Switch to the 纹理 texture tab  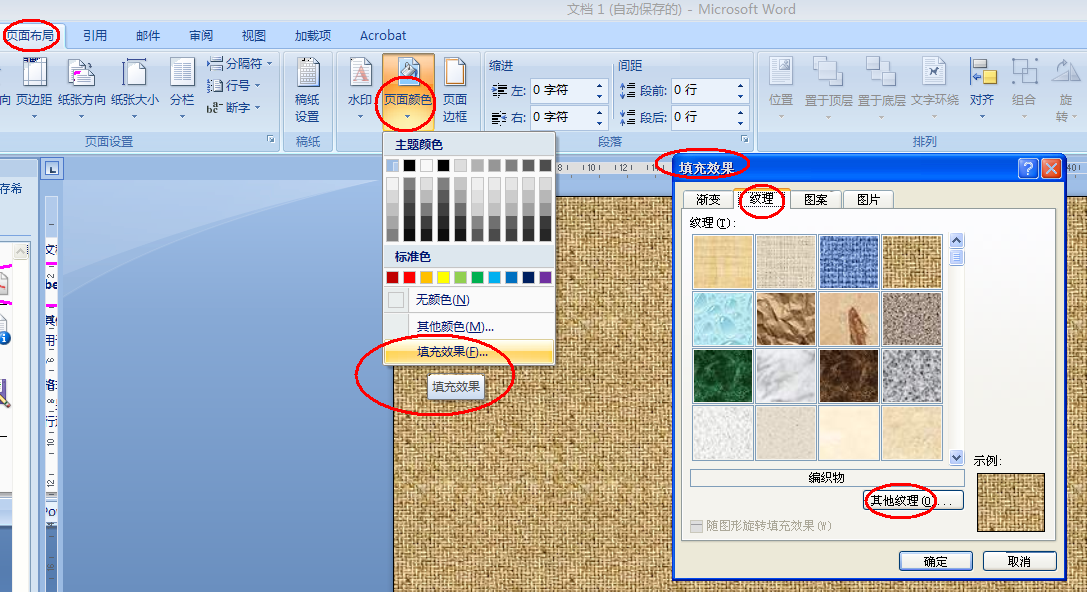pyautogui.click(x=762, y=199)
